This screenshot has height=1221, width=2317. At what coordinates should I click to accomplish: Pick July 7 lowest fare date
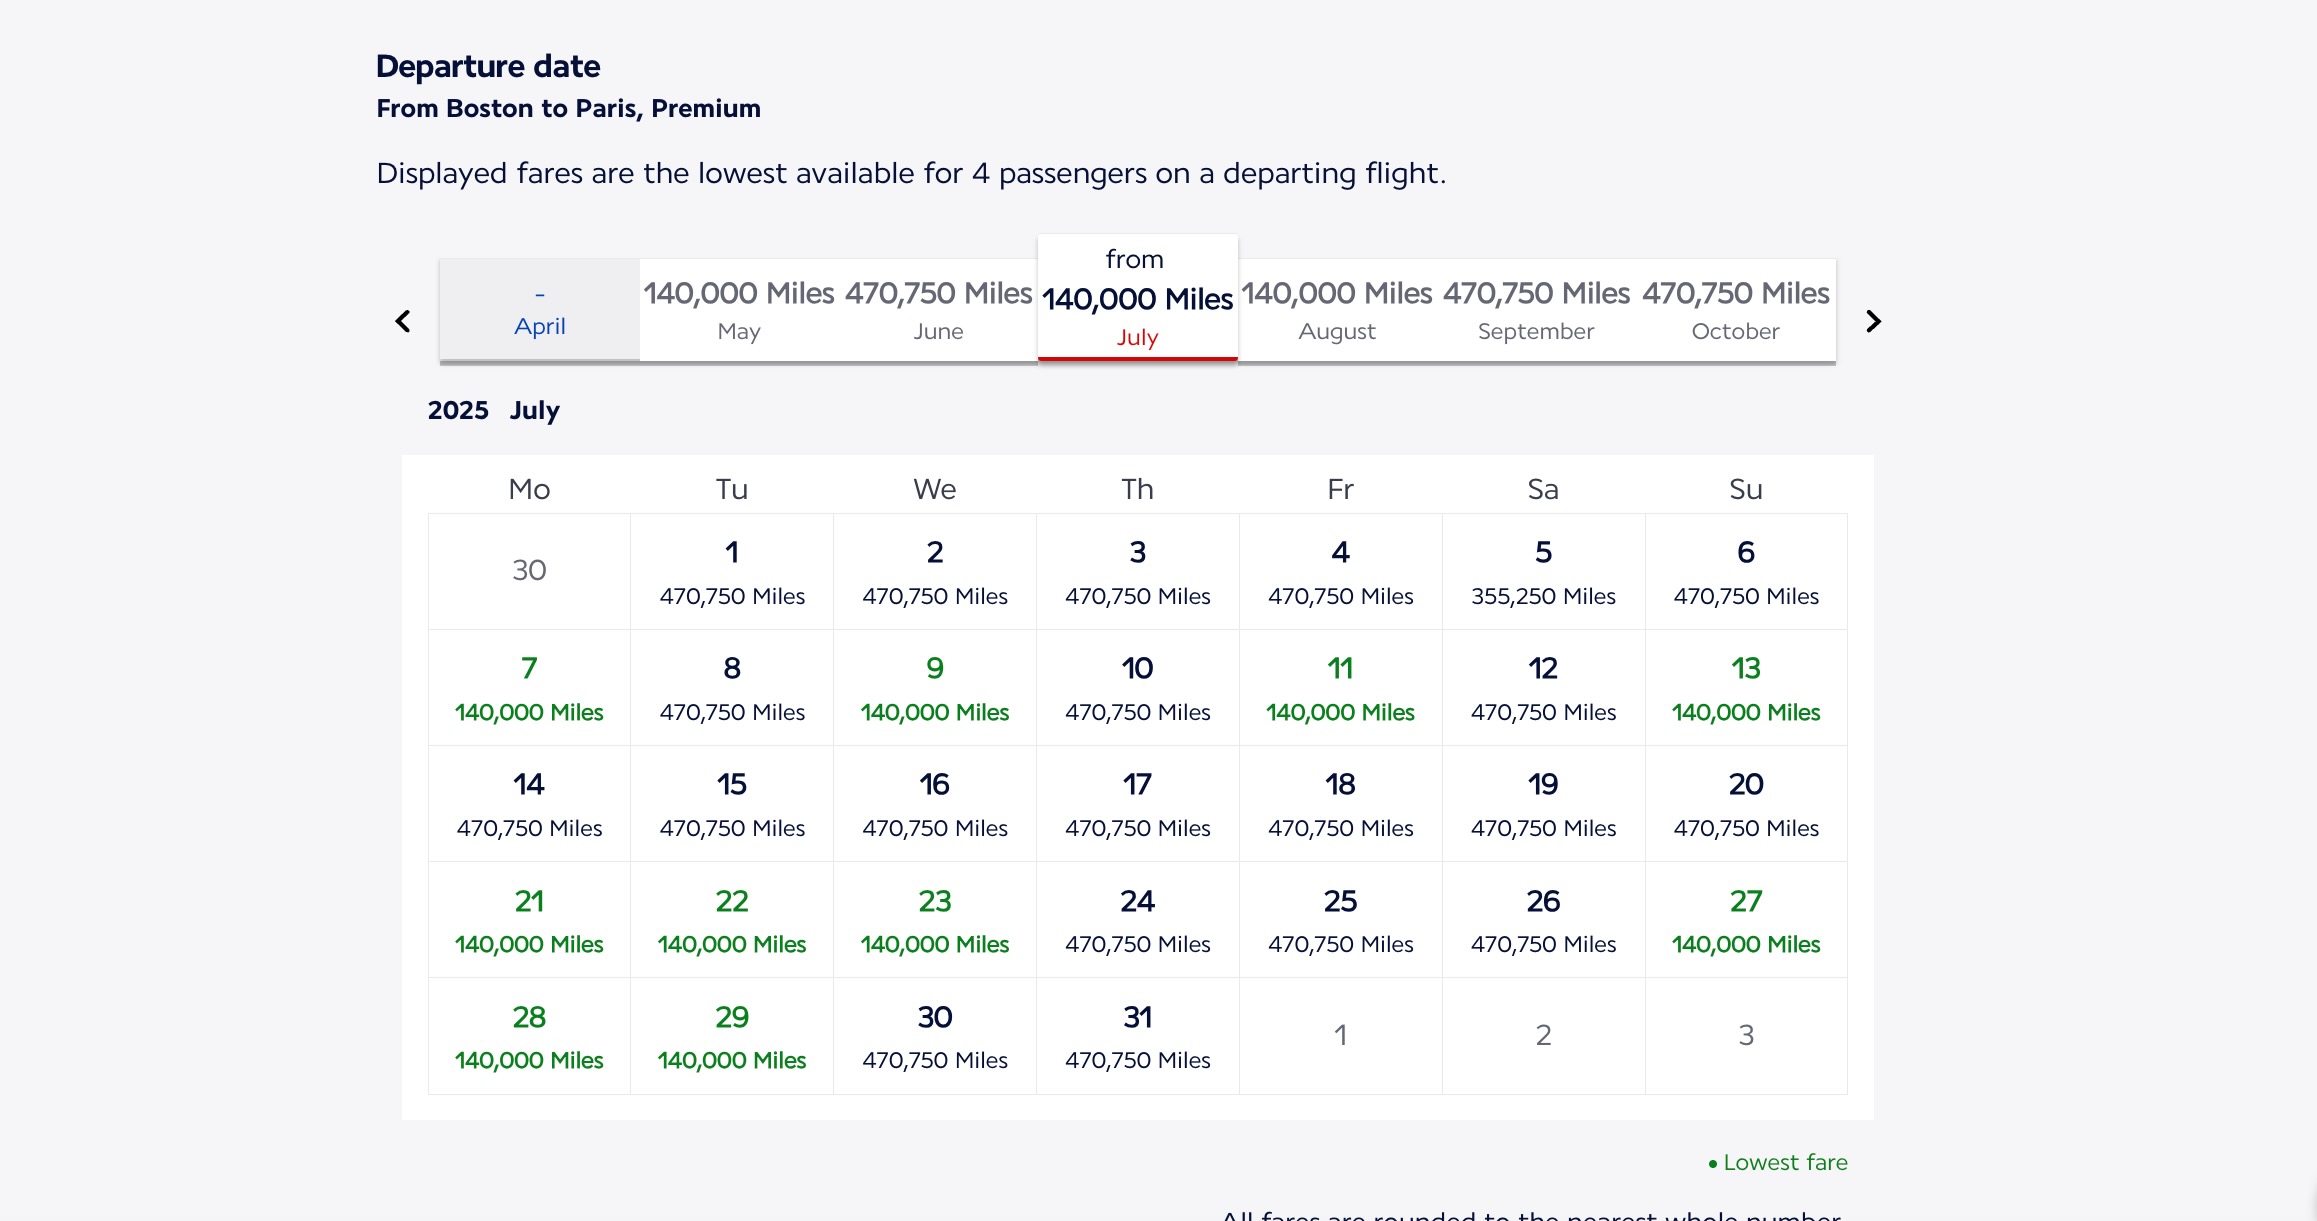click(529, 688)
